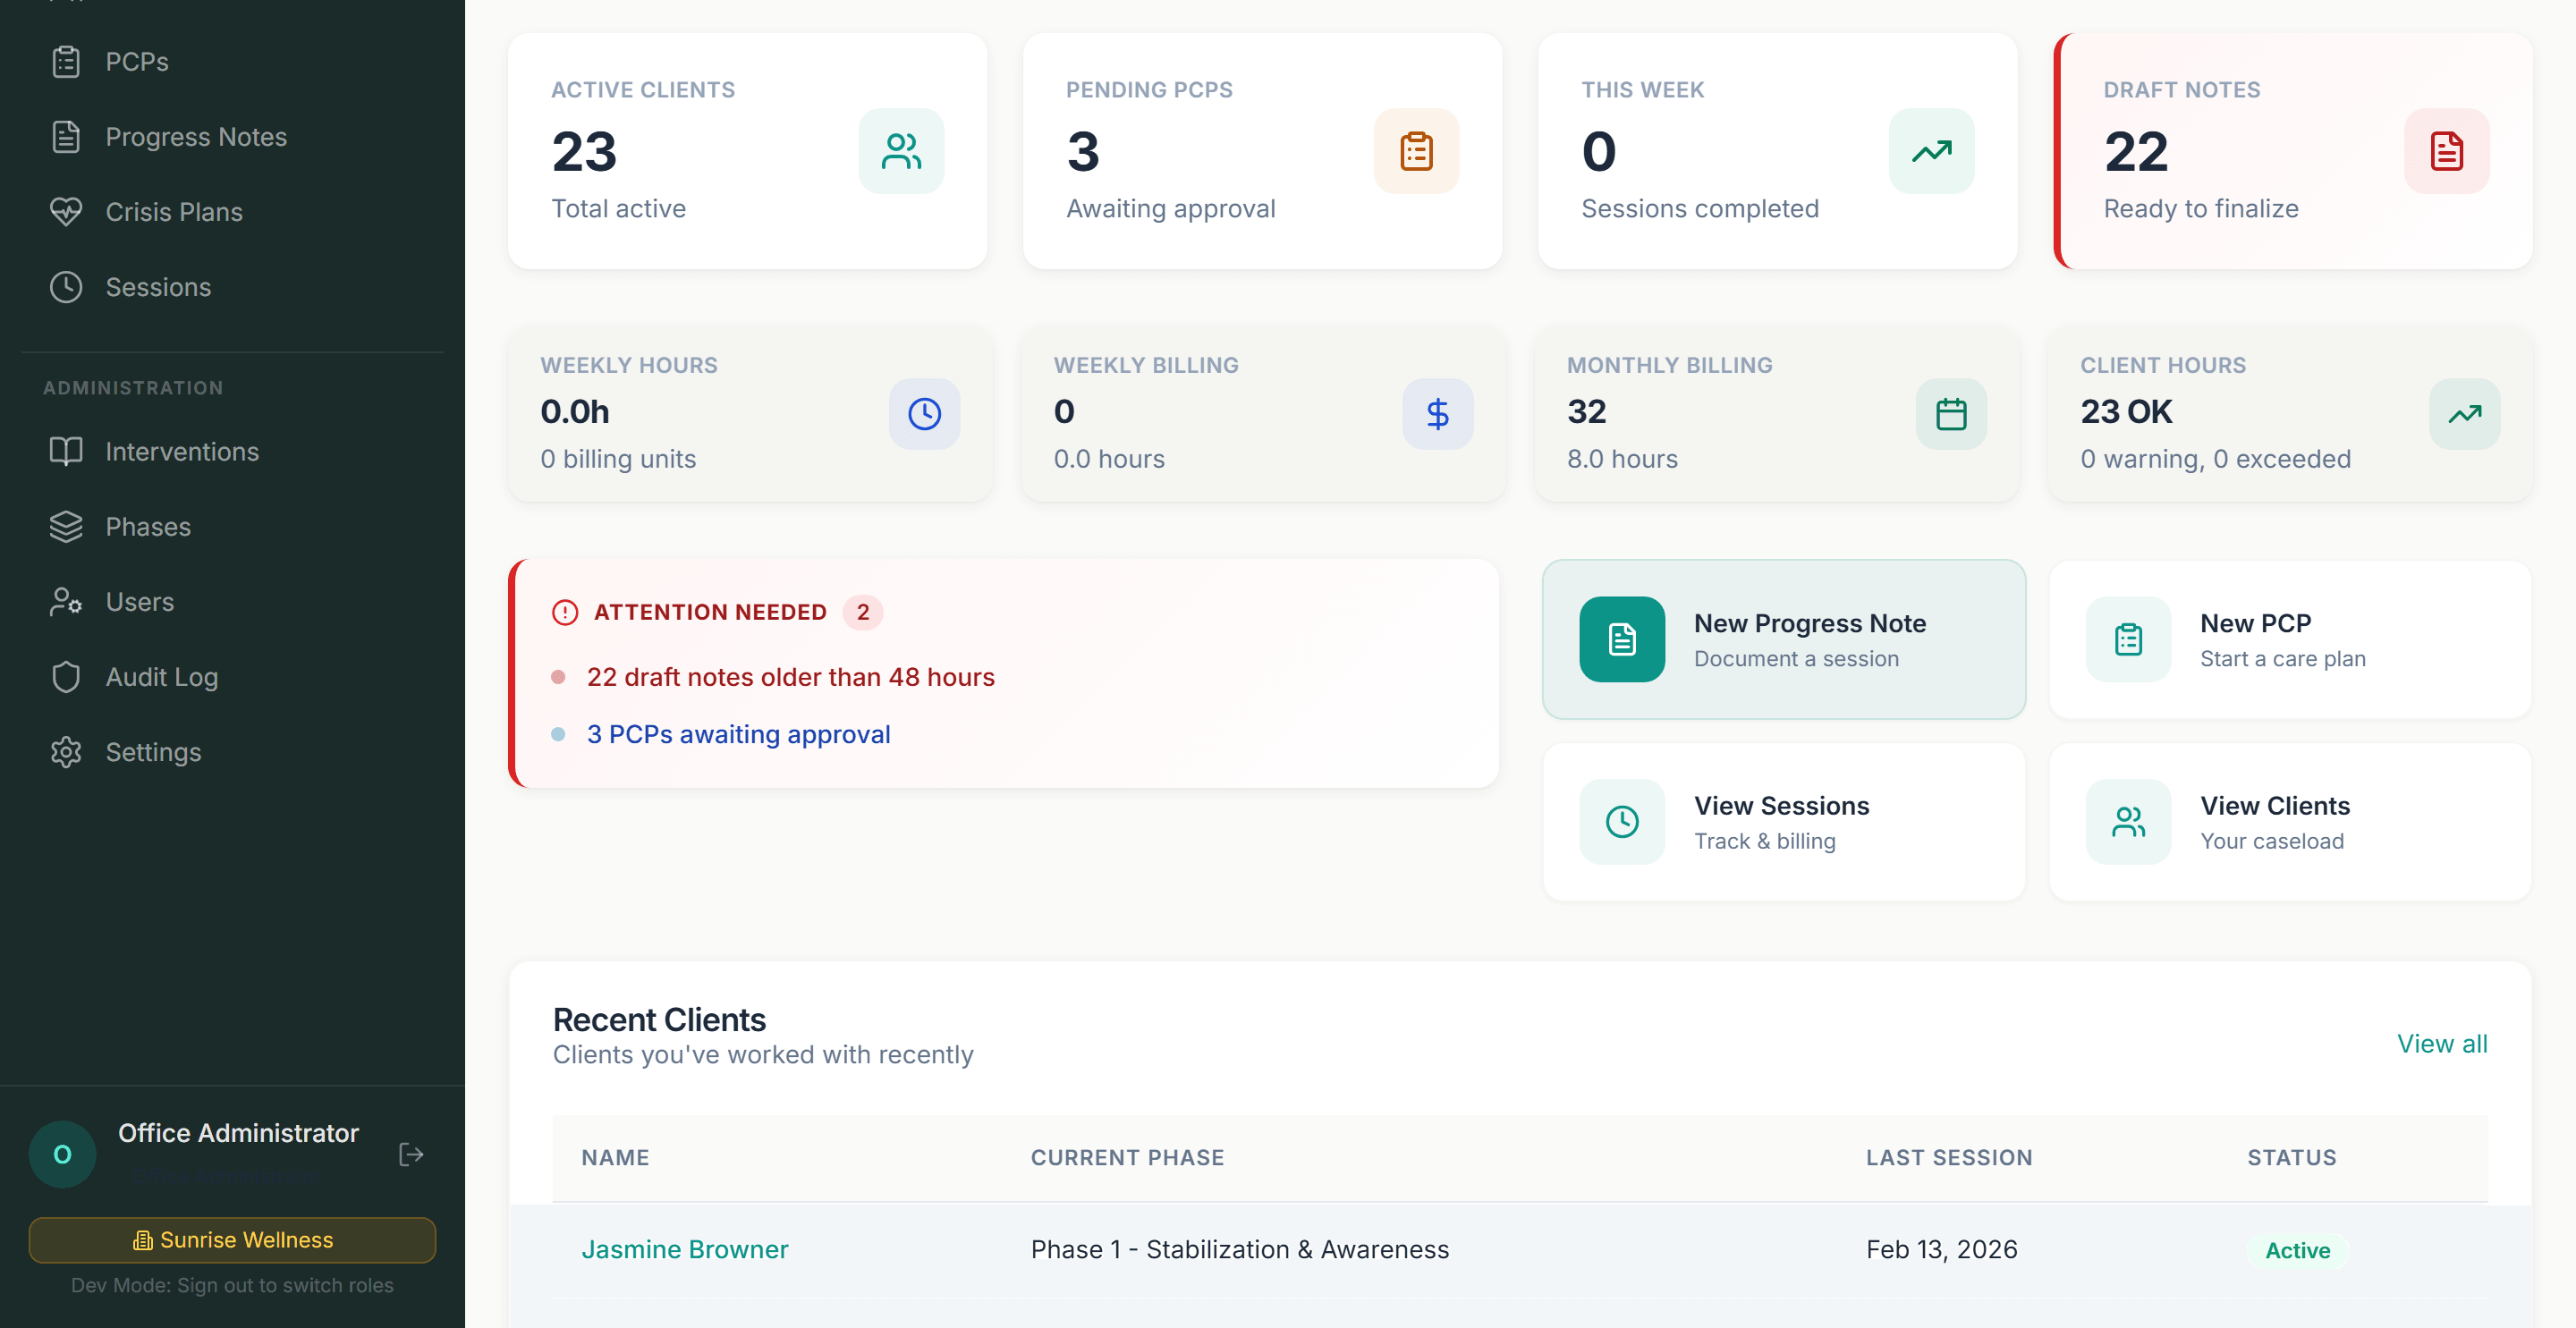Click the dollar icon on Weekly Billing card
This screenshot has height=1328, width=2576.
coord(1438,413)
